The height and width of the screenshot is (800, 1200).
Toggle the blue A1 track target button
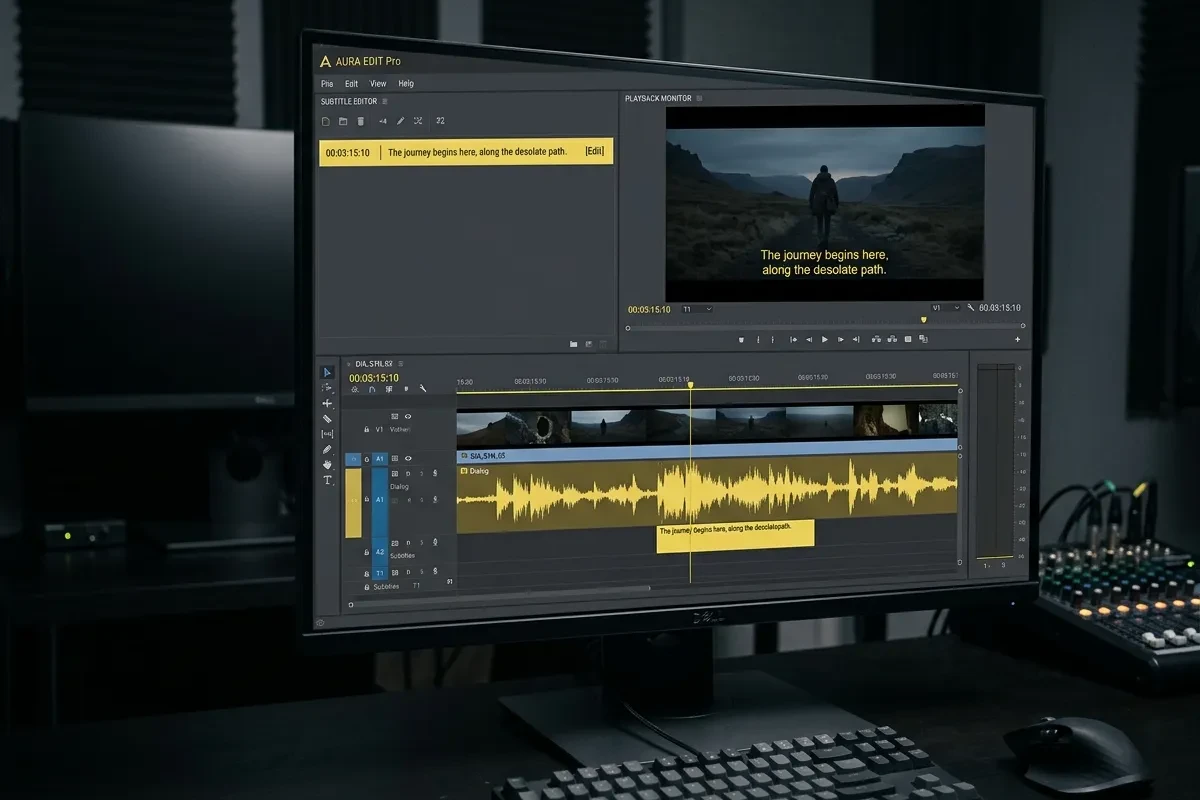click(x=380, y=459)
